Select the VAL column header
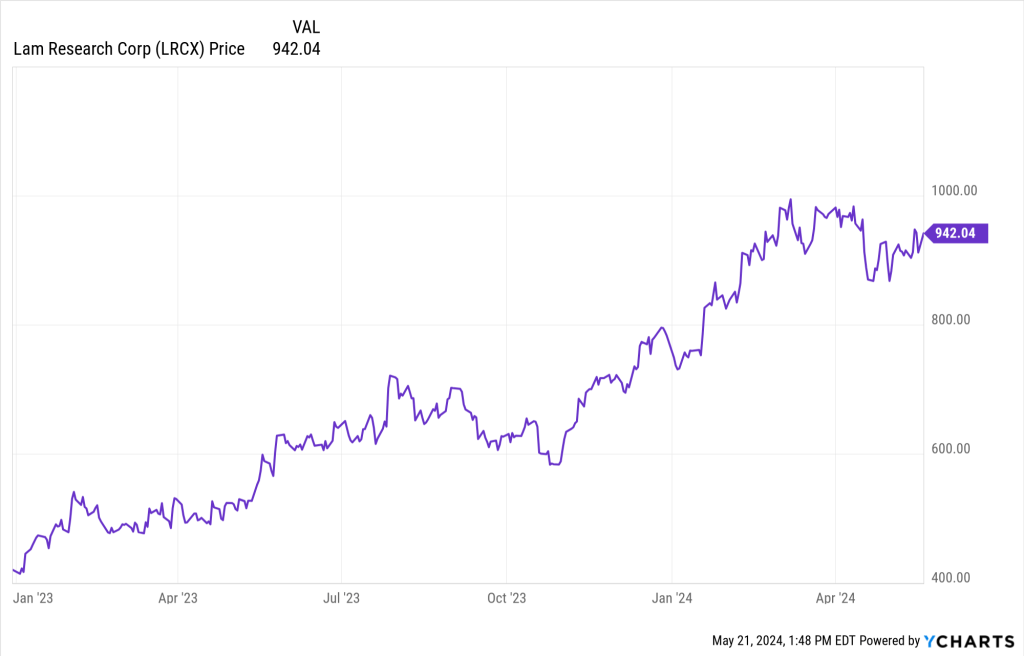Screen dimensions: 1024x656 pyautogui.click(x=306, y=26)
